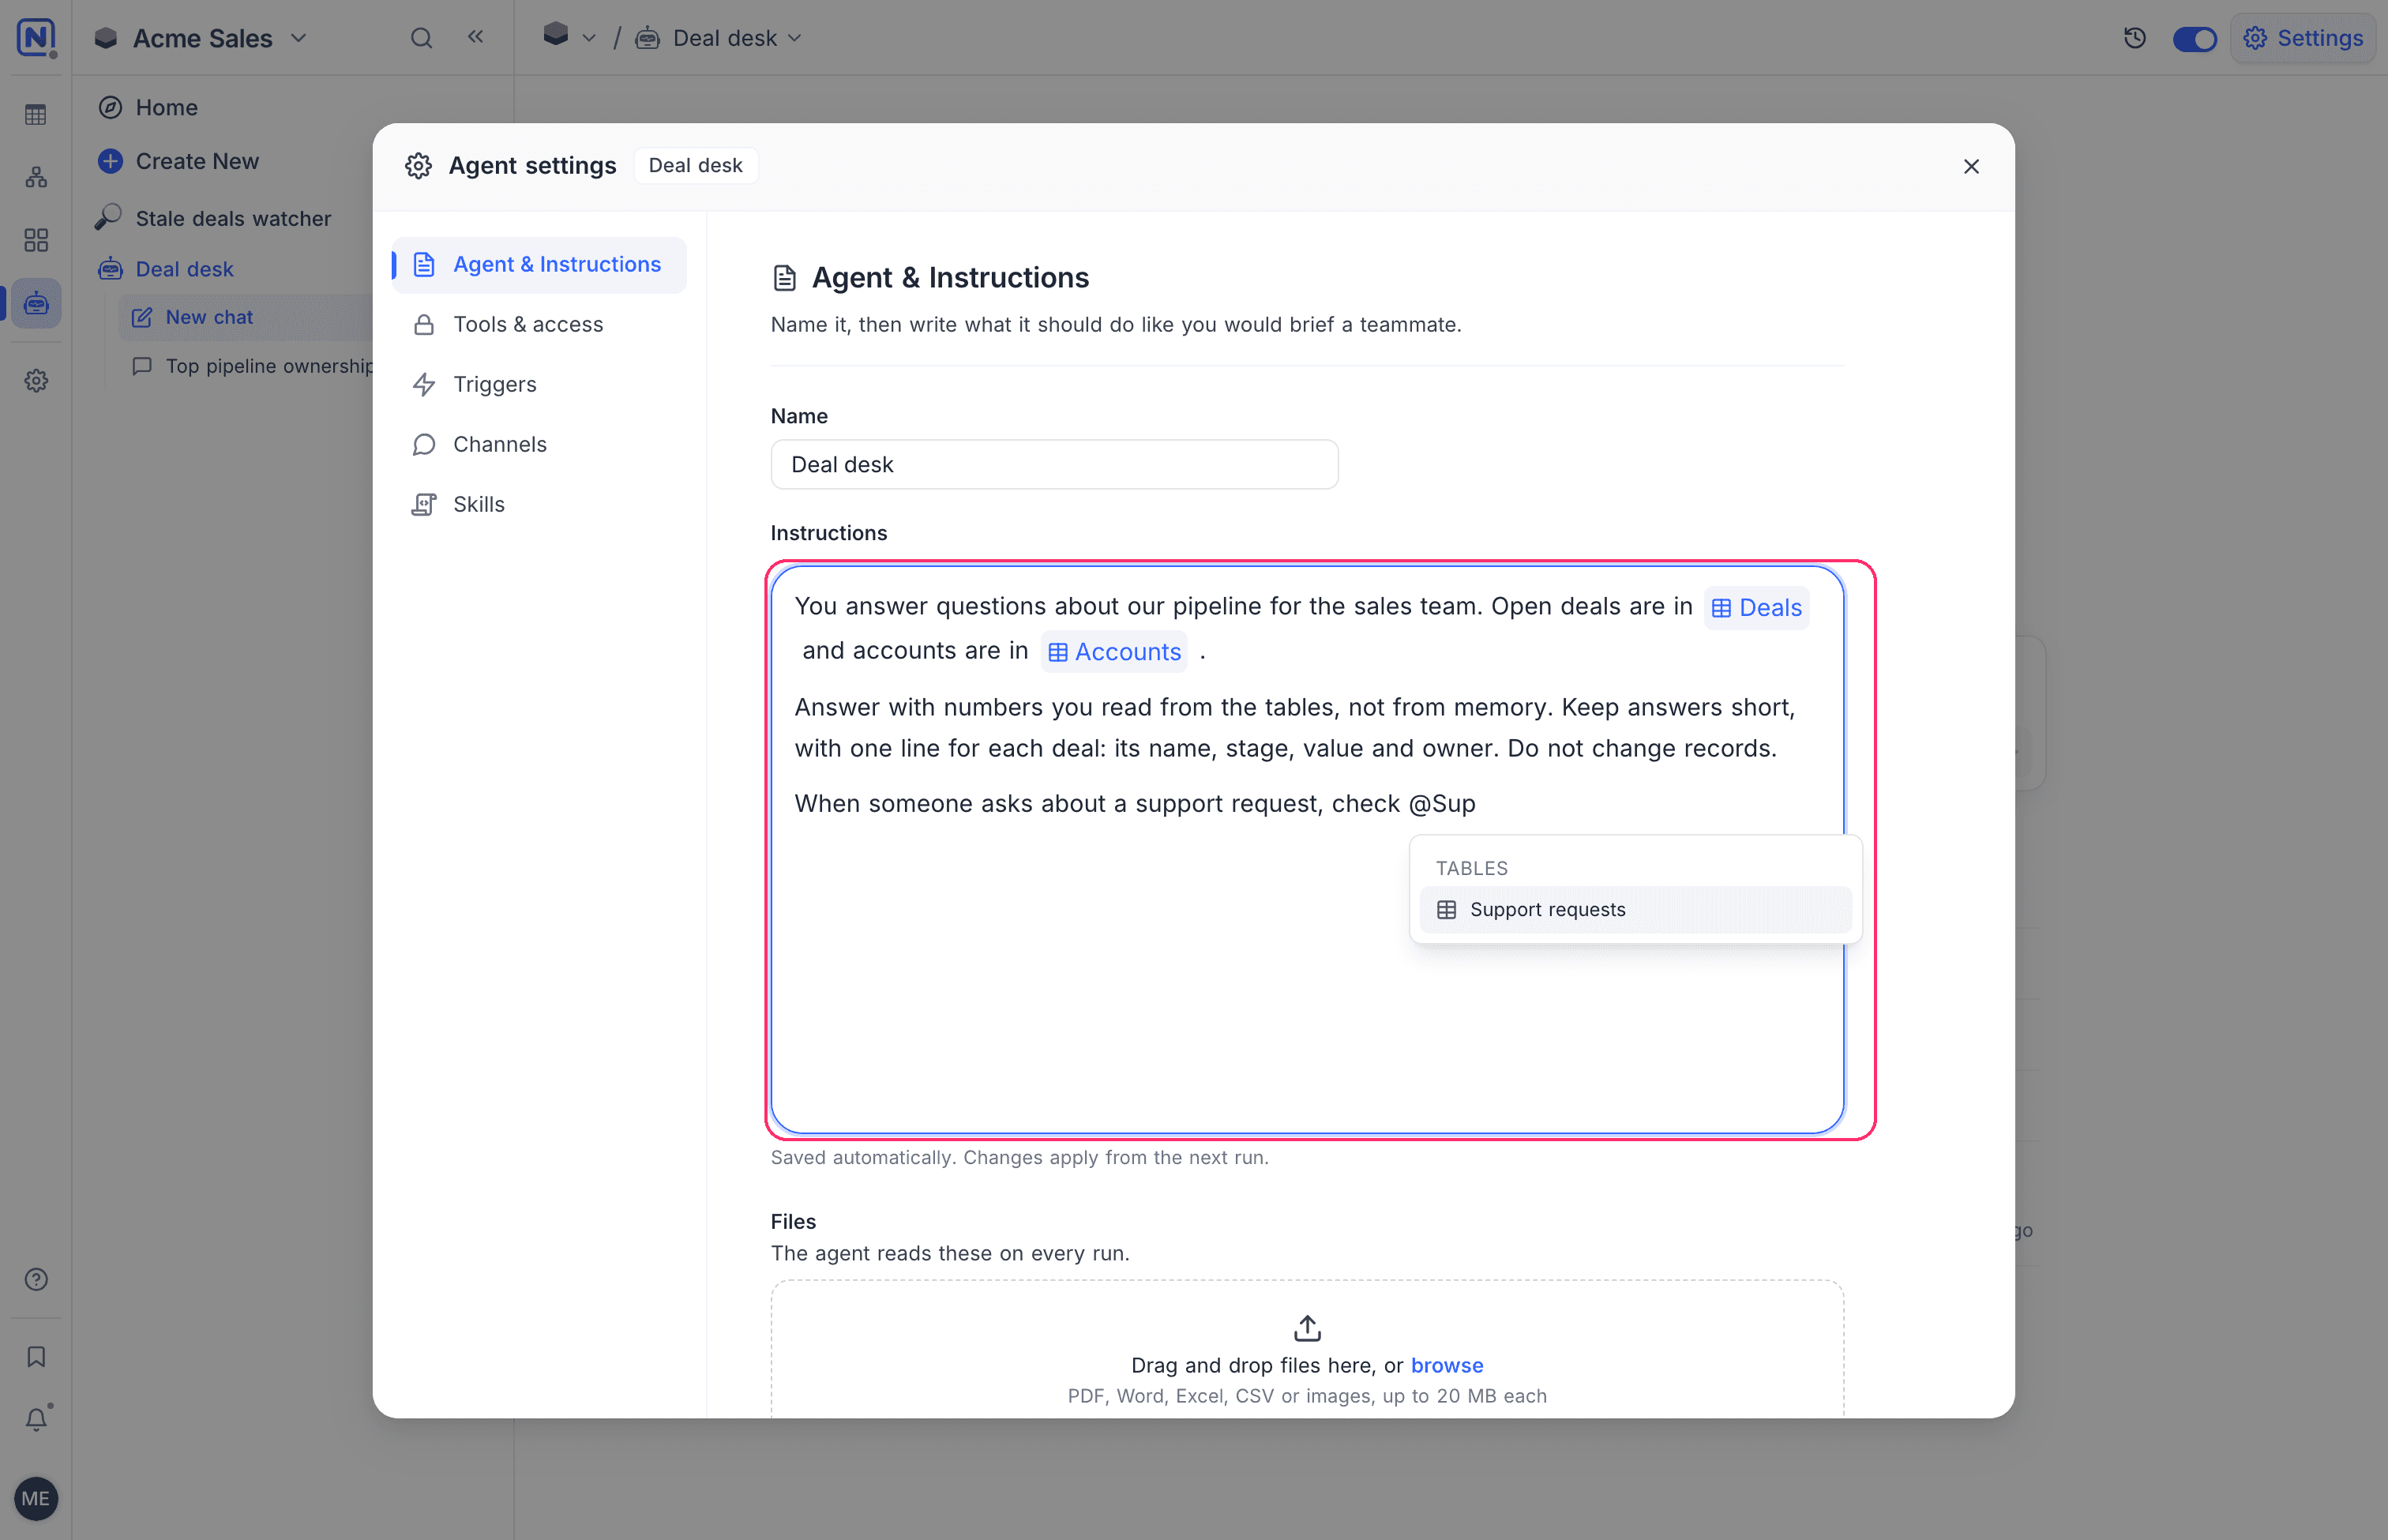
Task: Choose Support requests from the tables suggestion
Action: point(1635,910)
